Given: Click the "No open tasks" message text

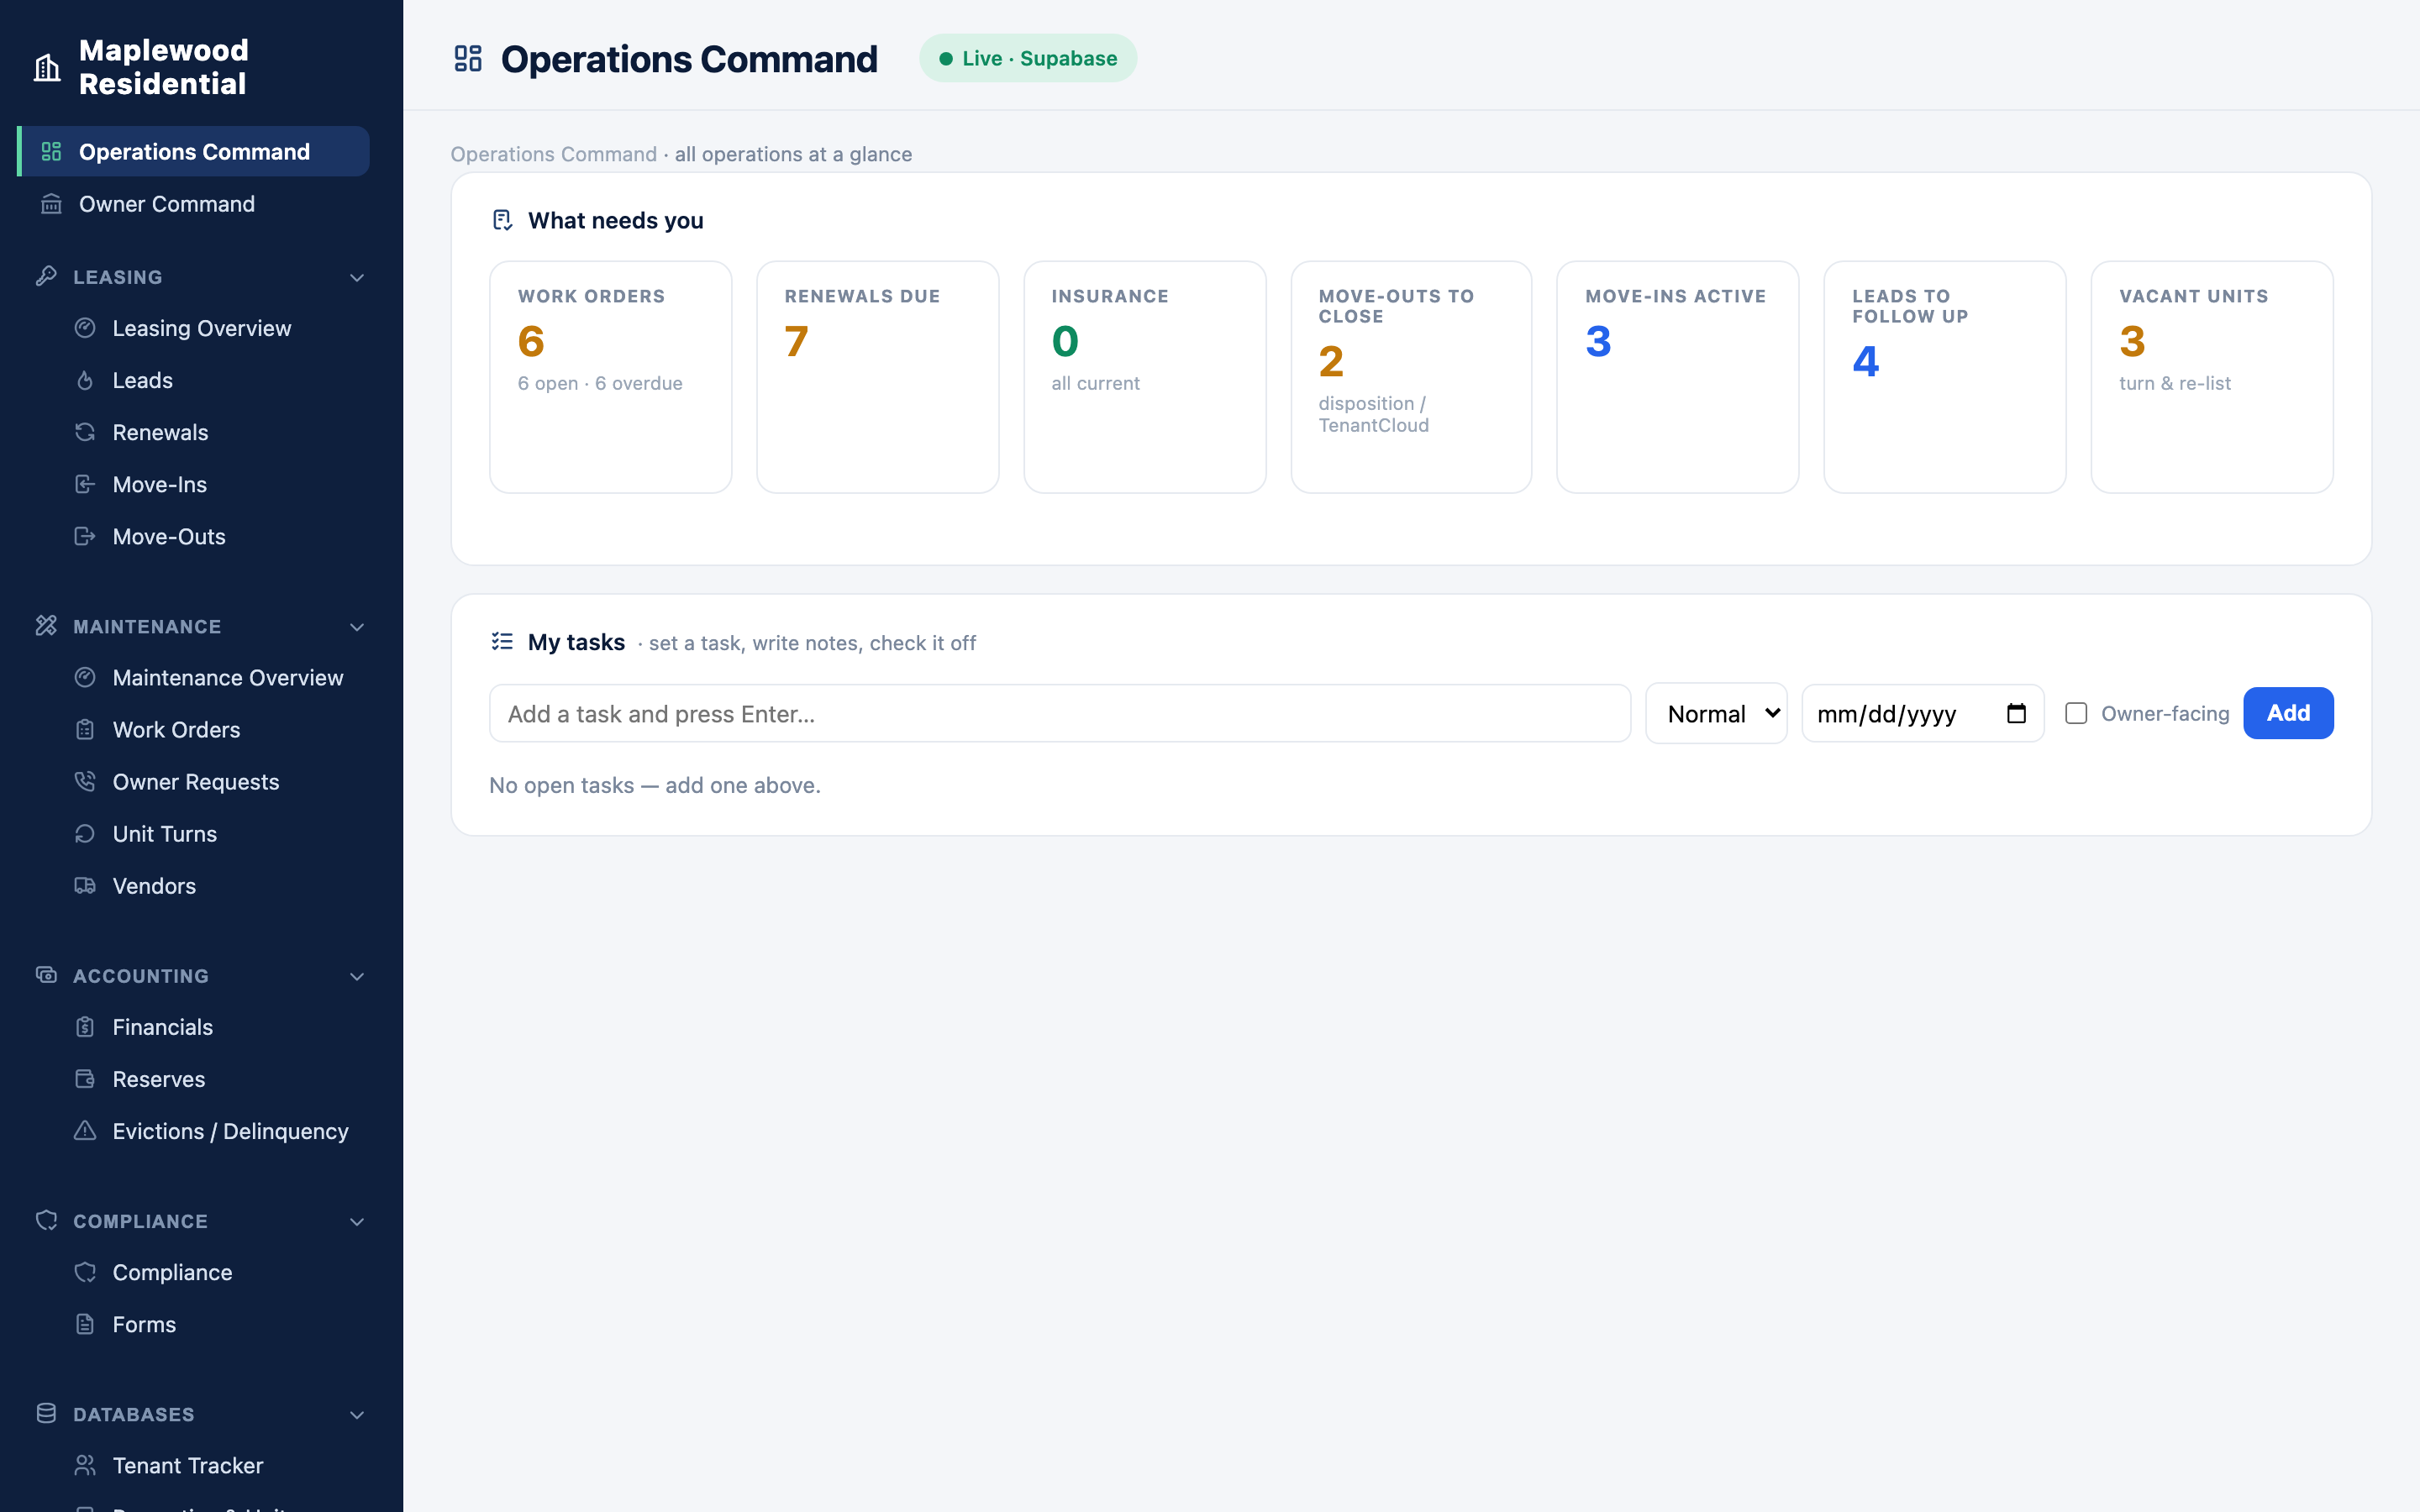Looking at the screenshot, I should point(655,785).
